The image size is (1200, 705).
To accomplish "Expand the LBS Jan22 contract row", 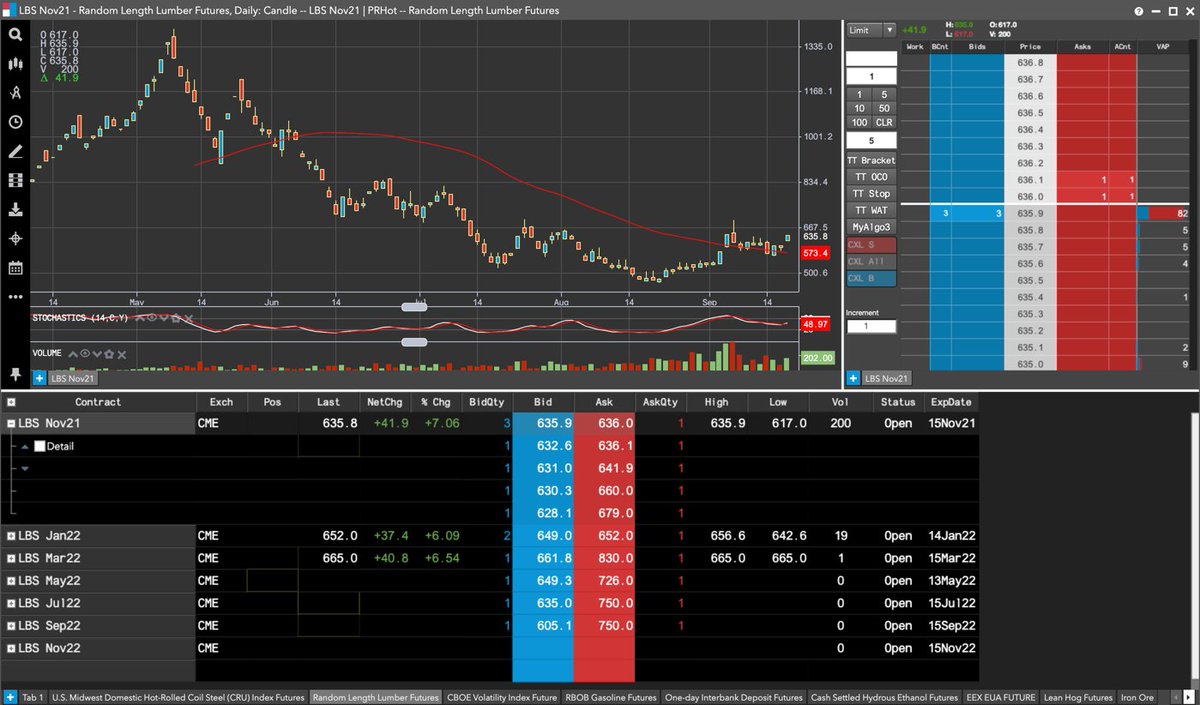I will click(11, 536).
